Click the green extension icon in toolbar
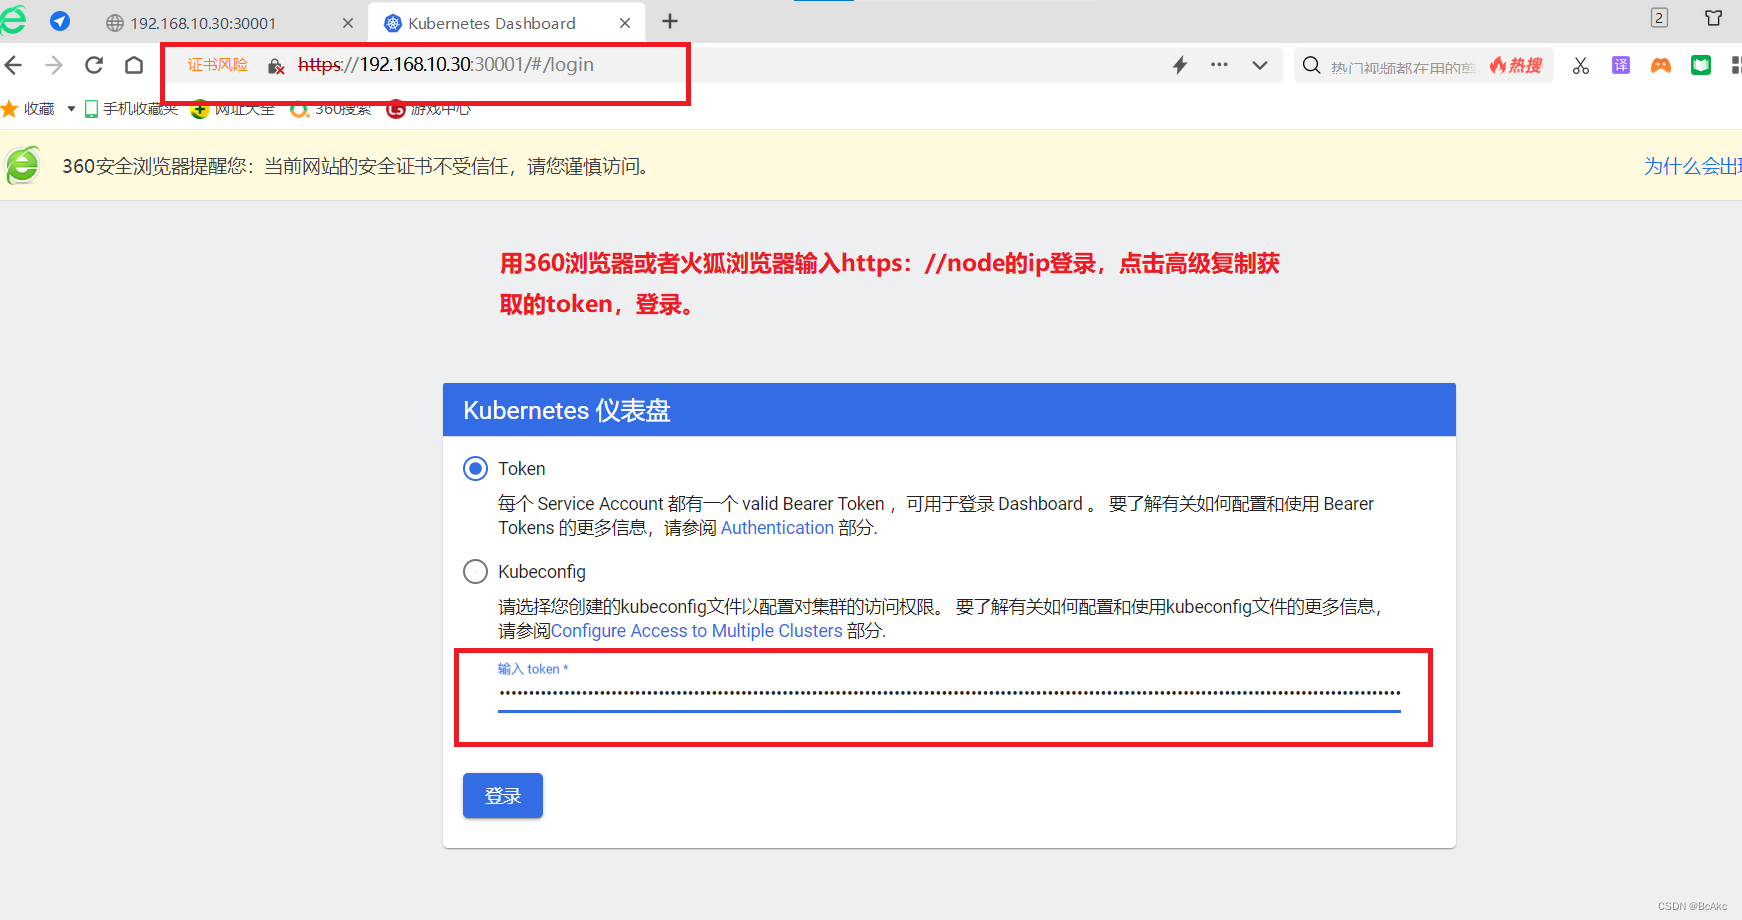Screen dimensions: 1742x920 (1701, 65)
